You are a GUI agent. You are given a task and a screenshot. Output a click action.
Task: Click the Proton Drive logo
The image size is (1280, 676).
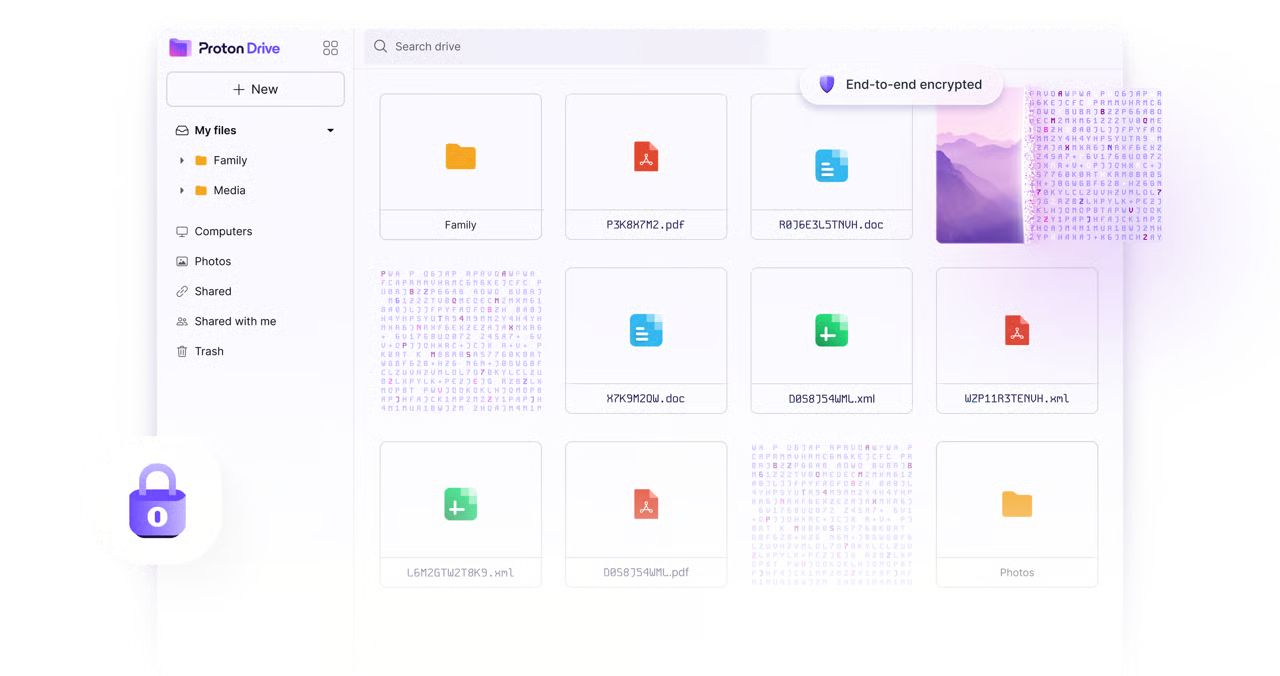[224, 47]
